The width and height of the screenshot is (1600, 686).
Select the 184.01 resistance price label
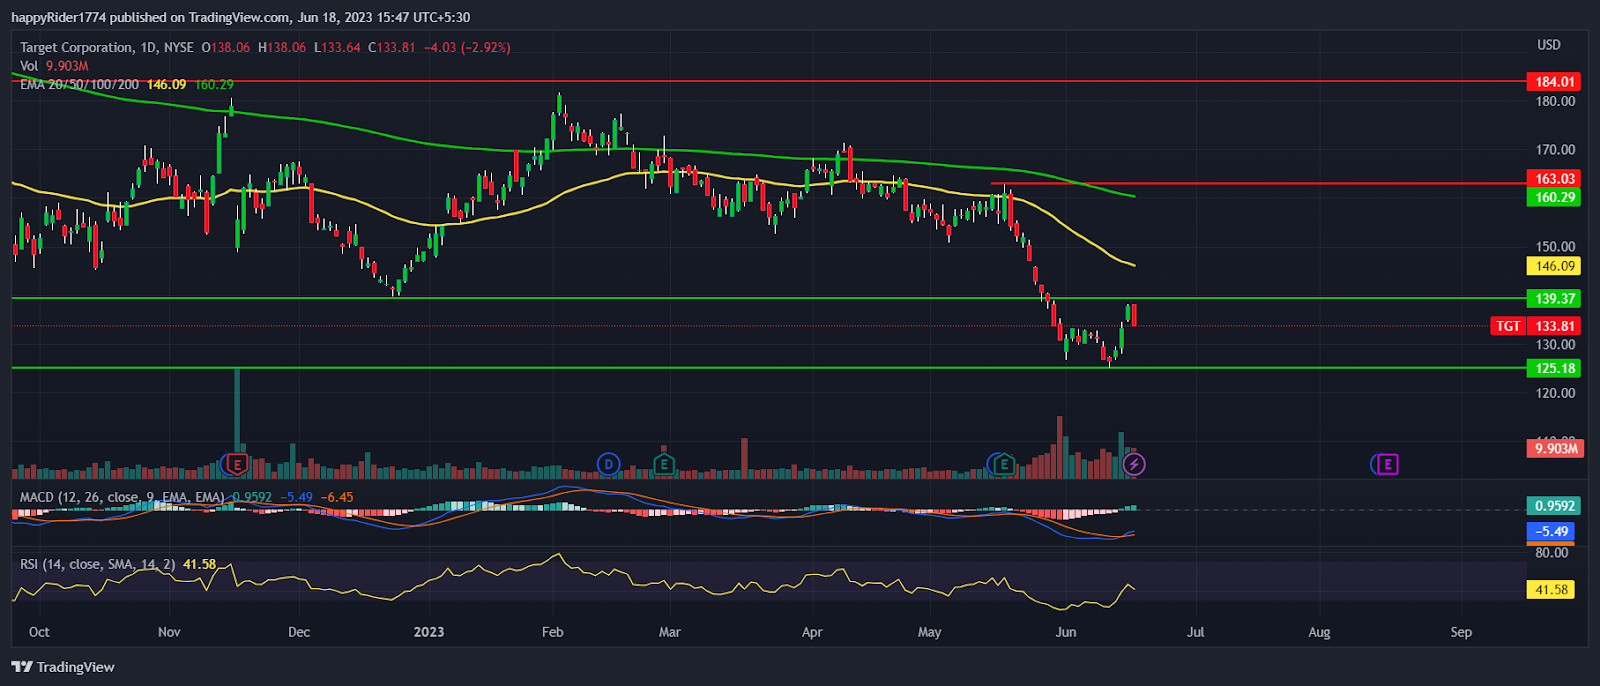pyautogui.click(x=1555, y=82)
